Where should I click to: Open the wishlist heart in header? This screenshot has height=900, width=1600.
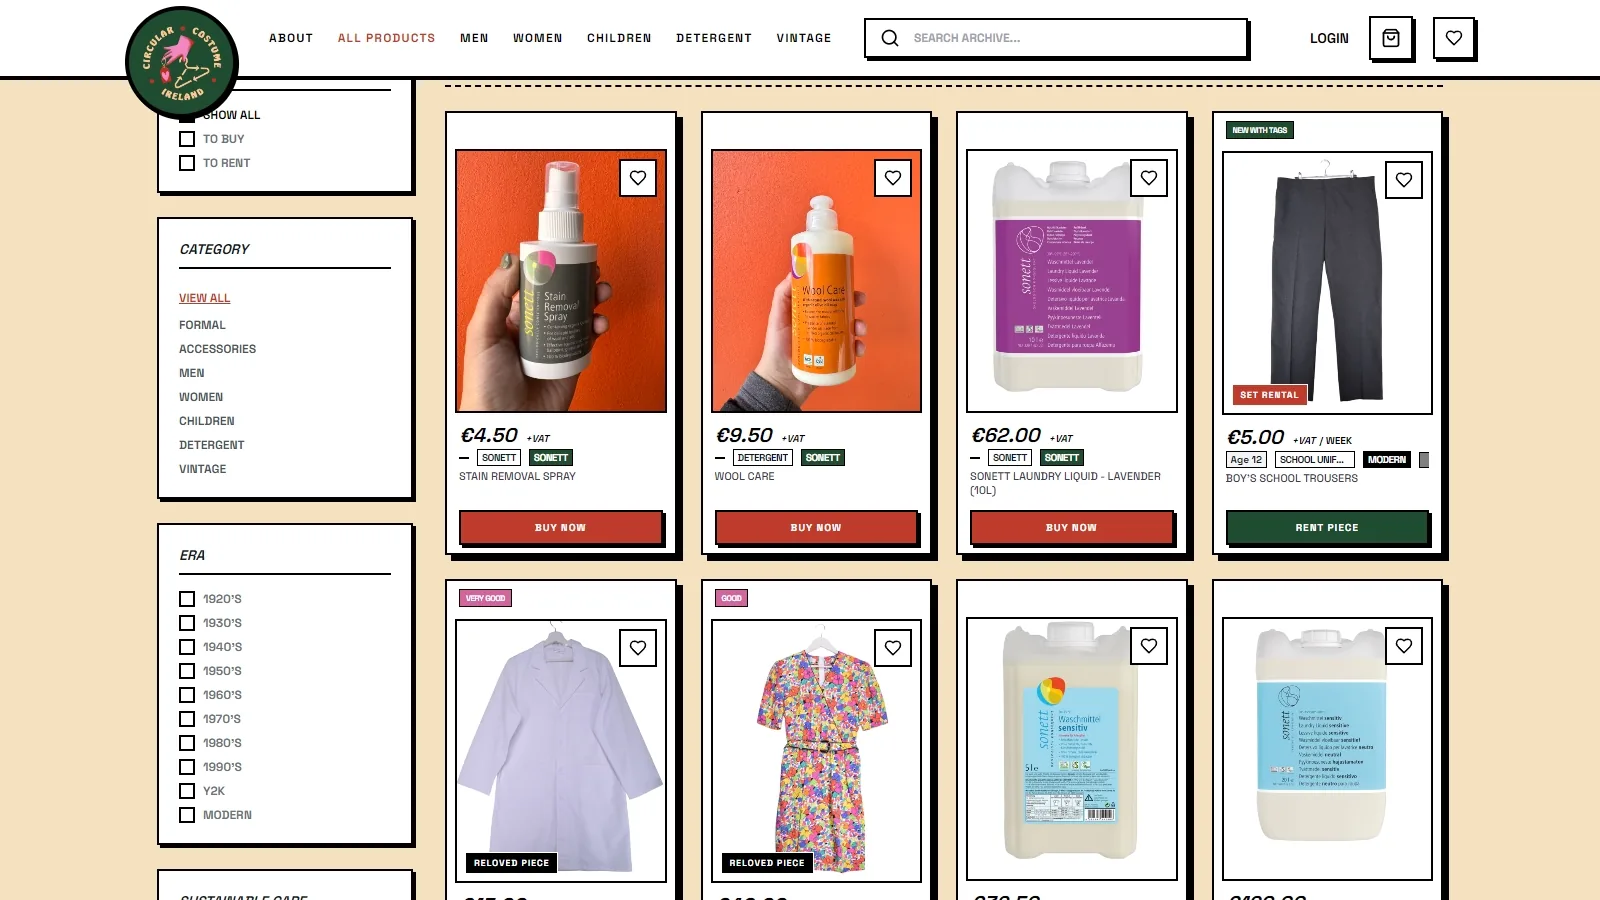(1454, 38)
